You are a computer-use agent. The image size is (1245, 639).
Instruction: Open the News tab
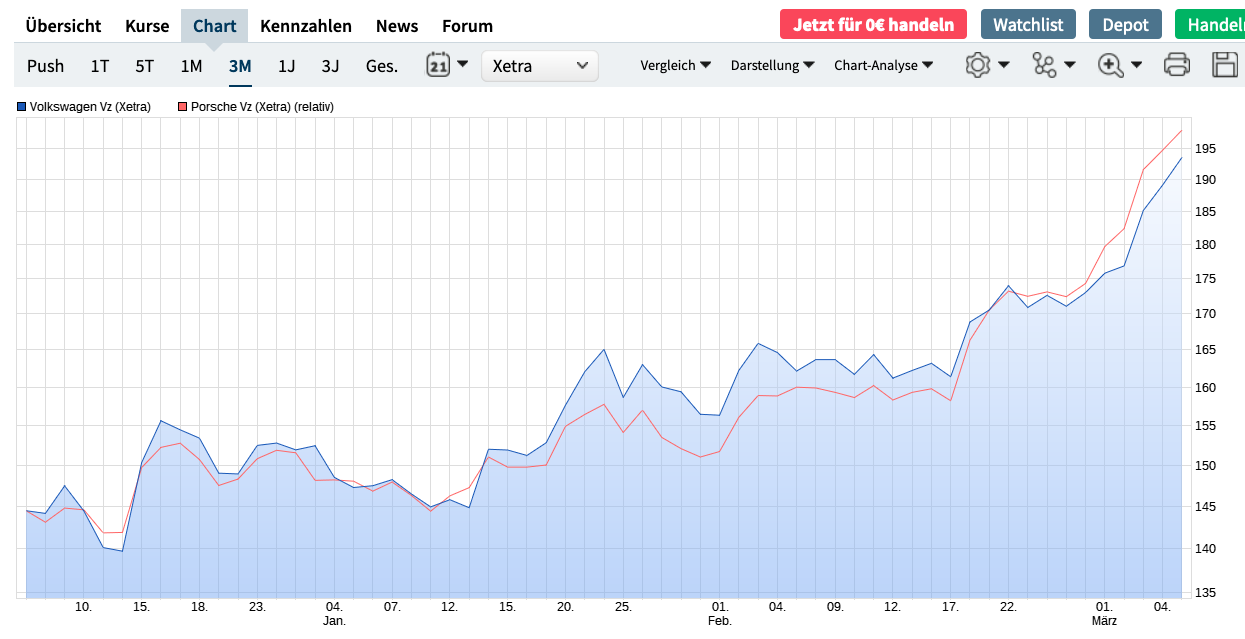(x=397, y=26)
